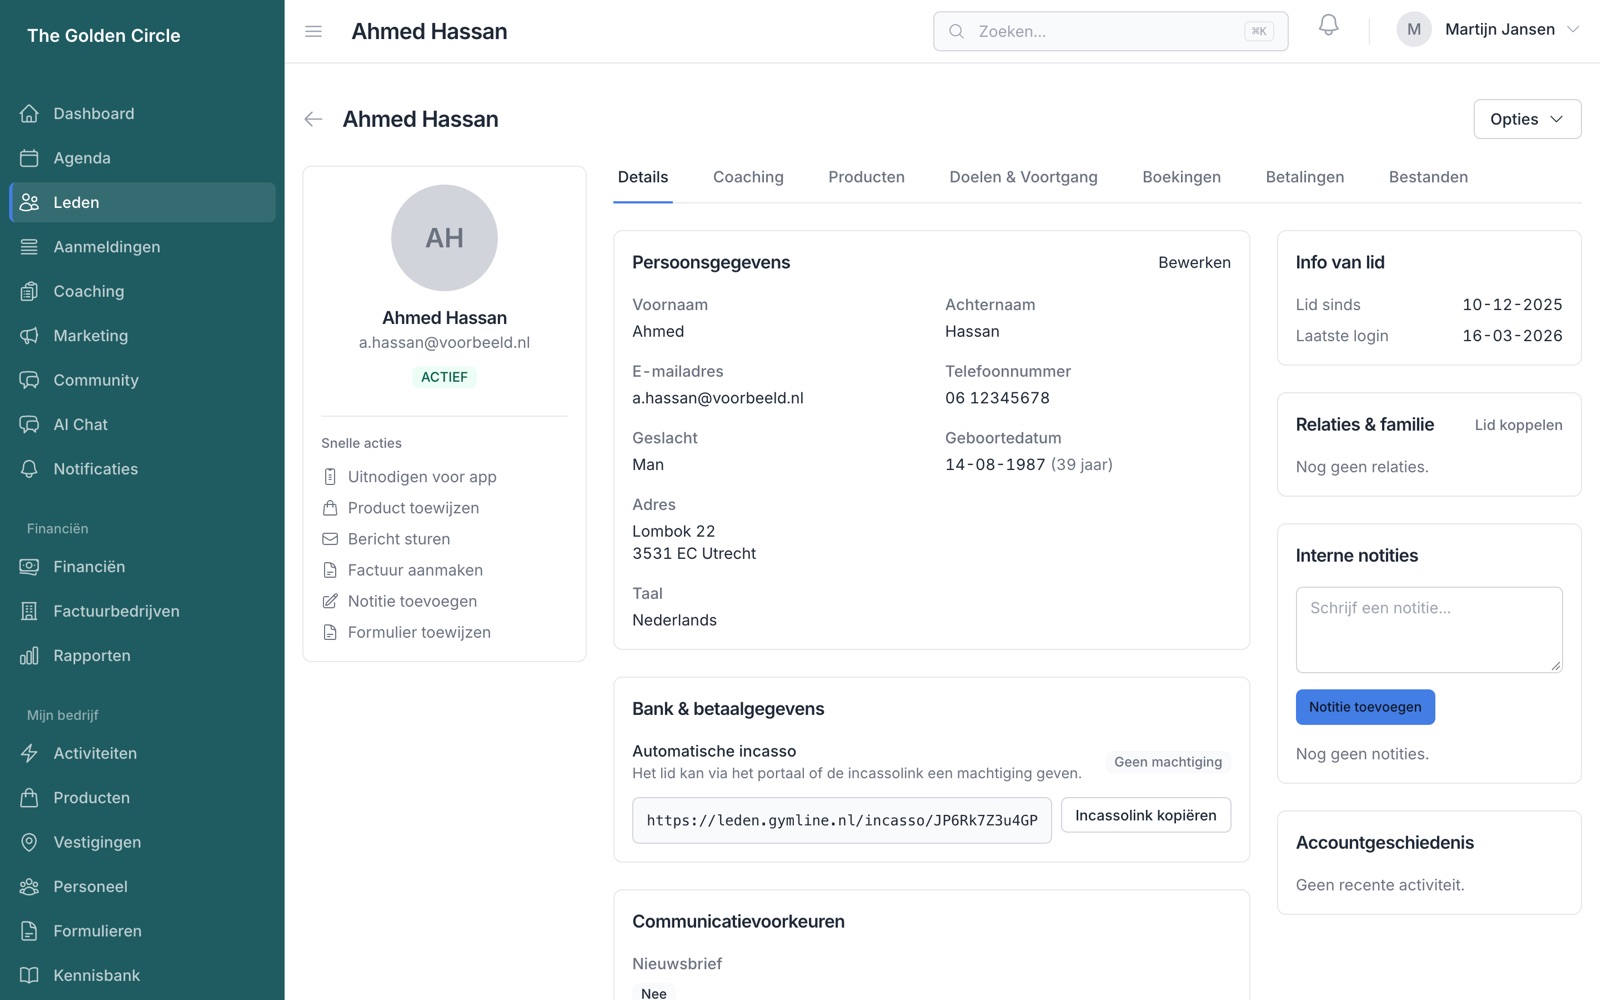Focus the Zoeken search field
The height and width of the screenshot is (1000, 1600).
(x=1110, y=31)
